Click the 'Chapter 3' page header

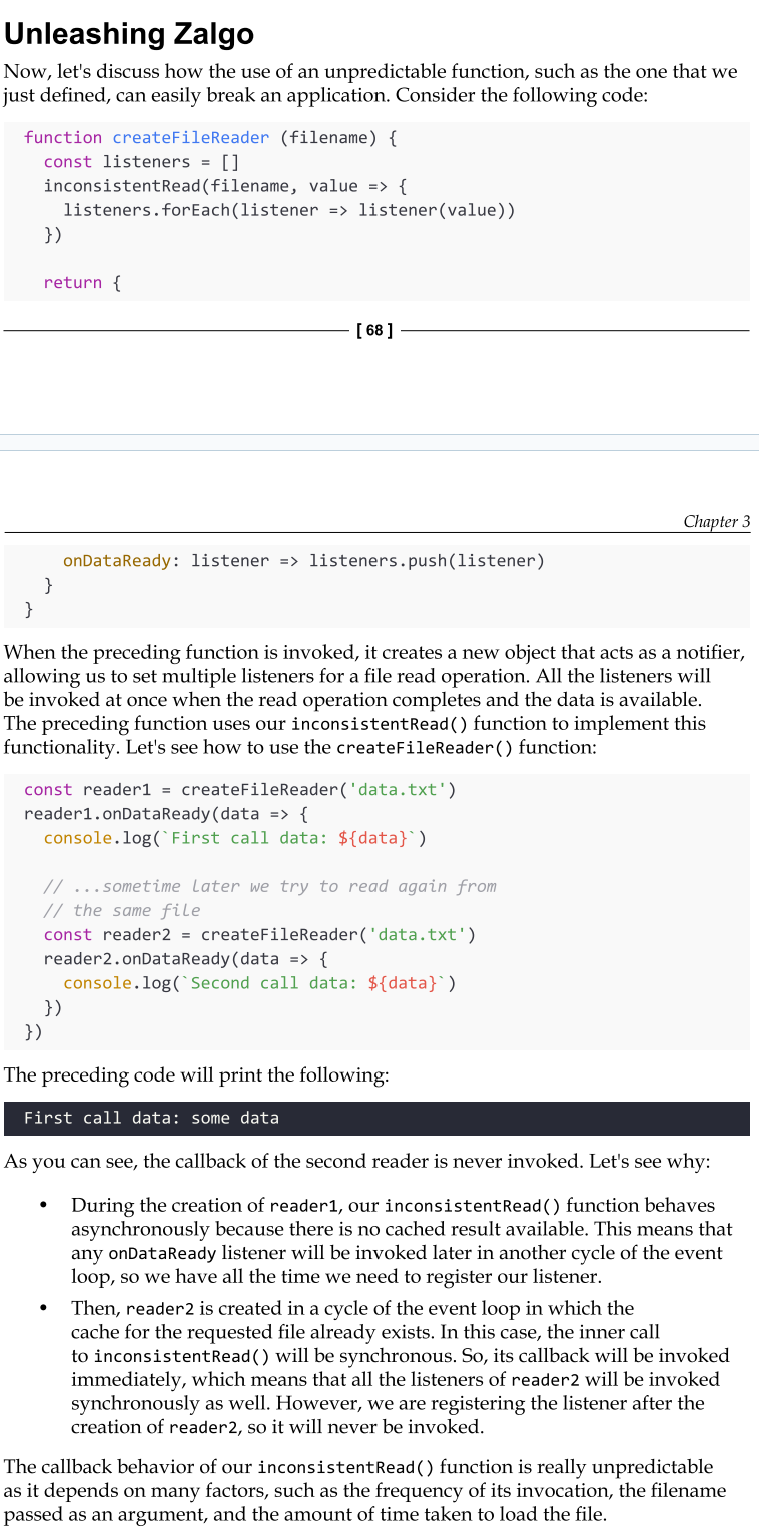(x=716, y=521)
